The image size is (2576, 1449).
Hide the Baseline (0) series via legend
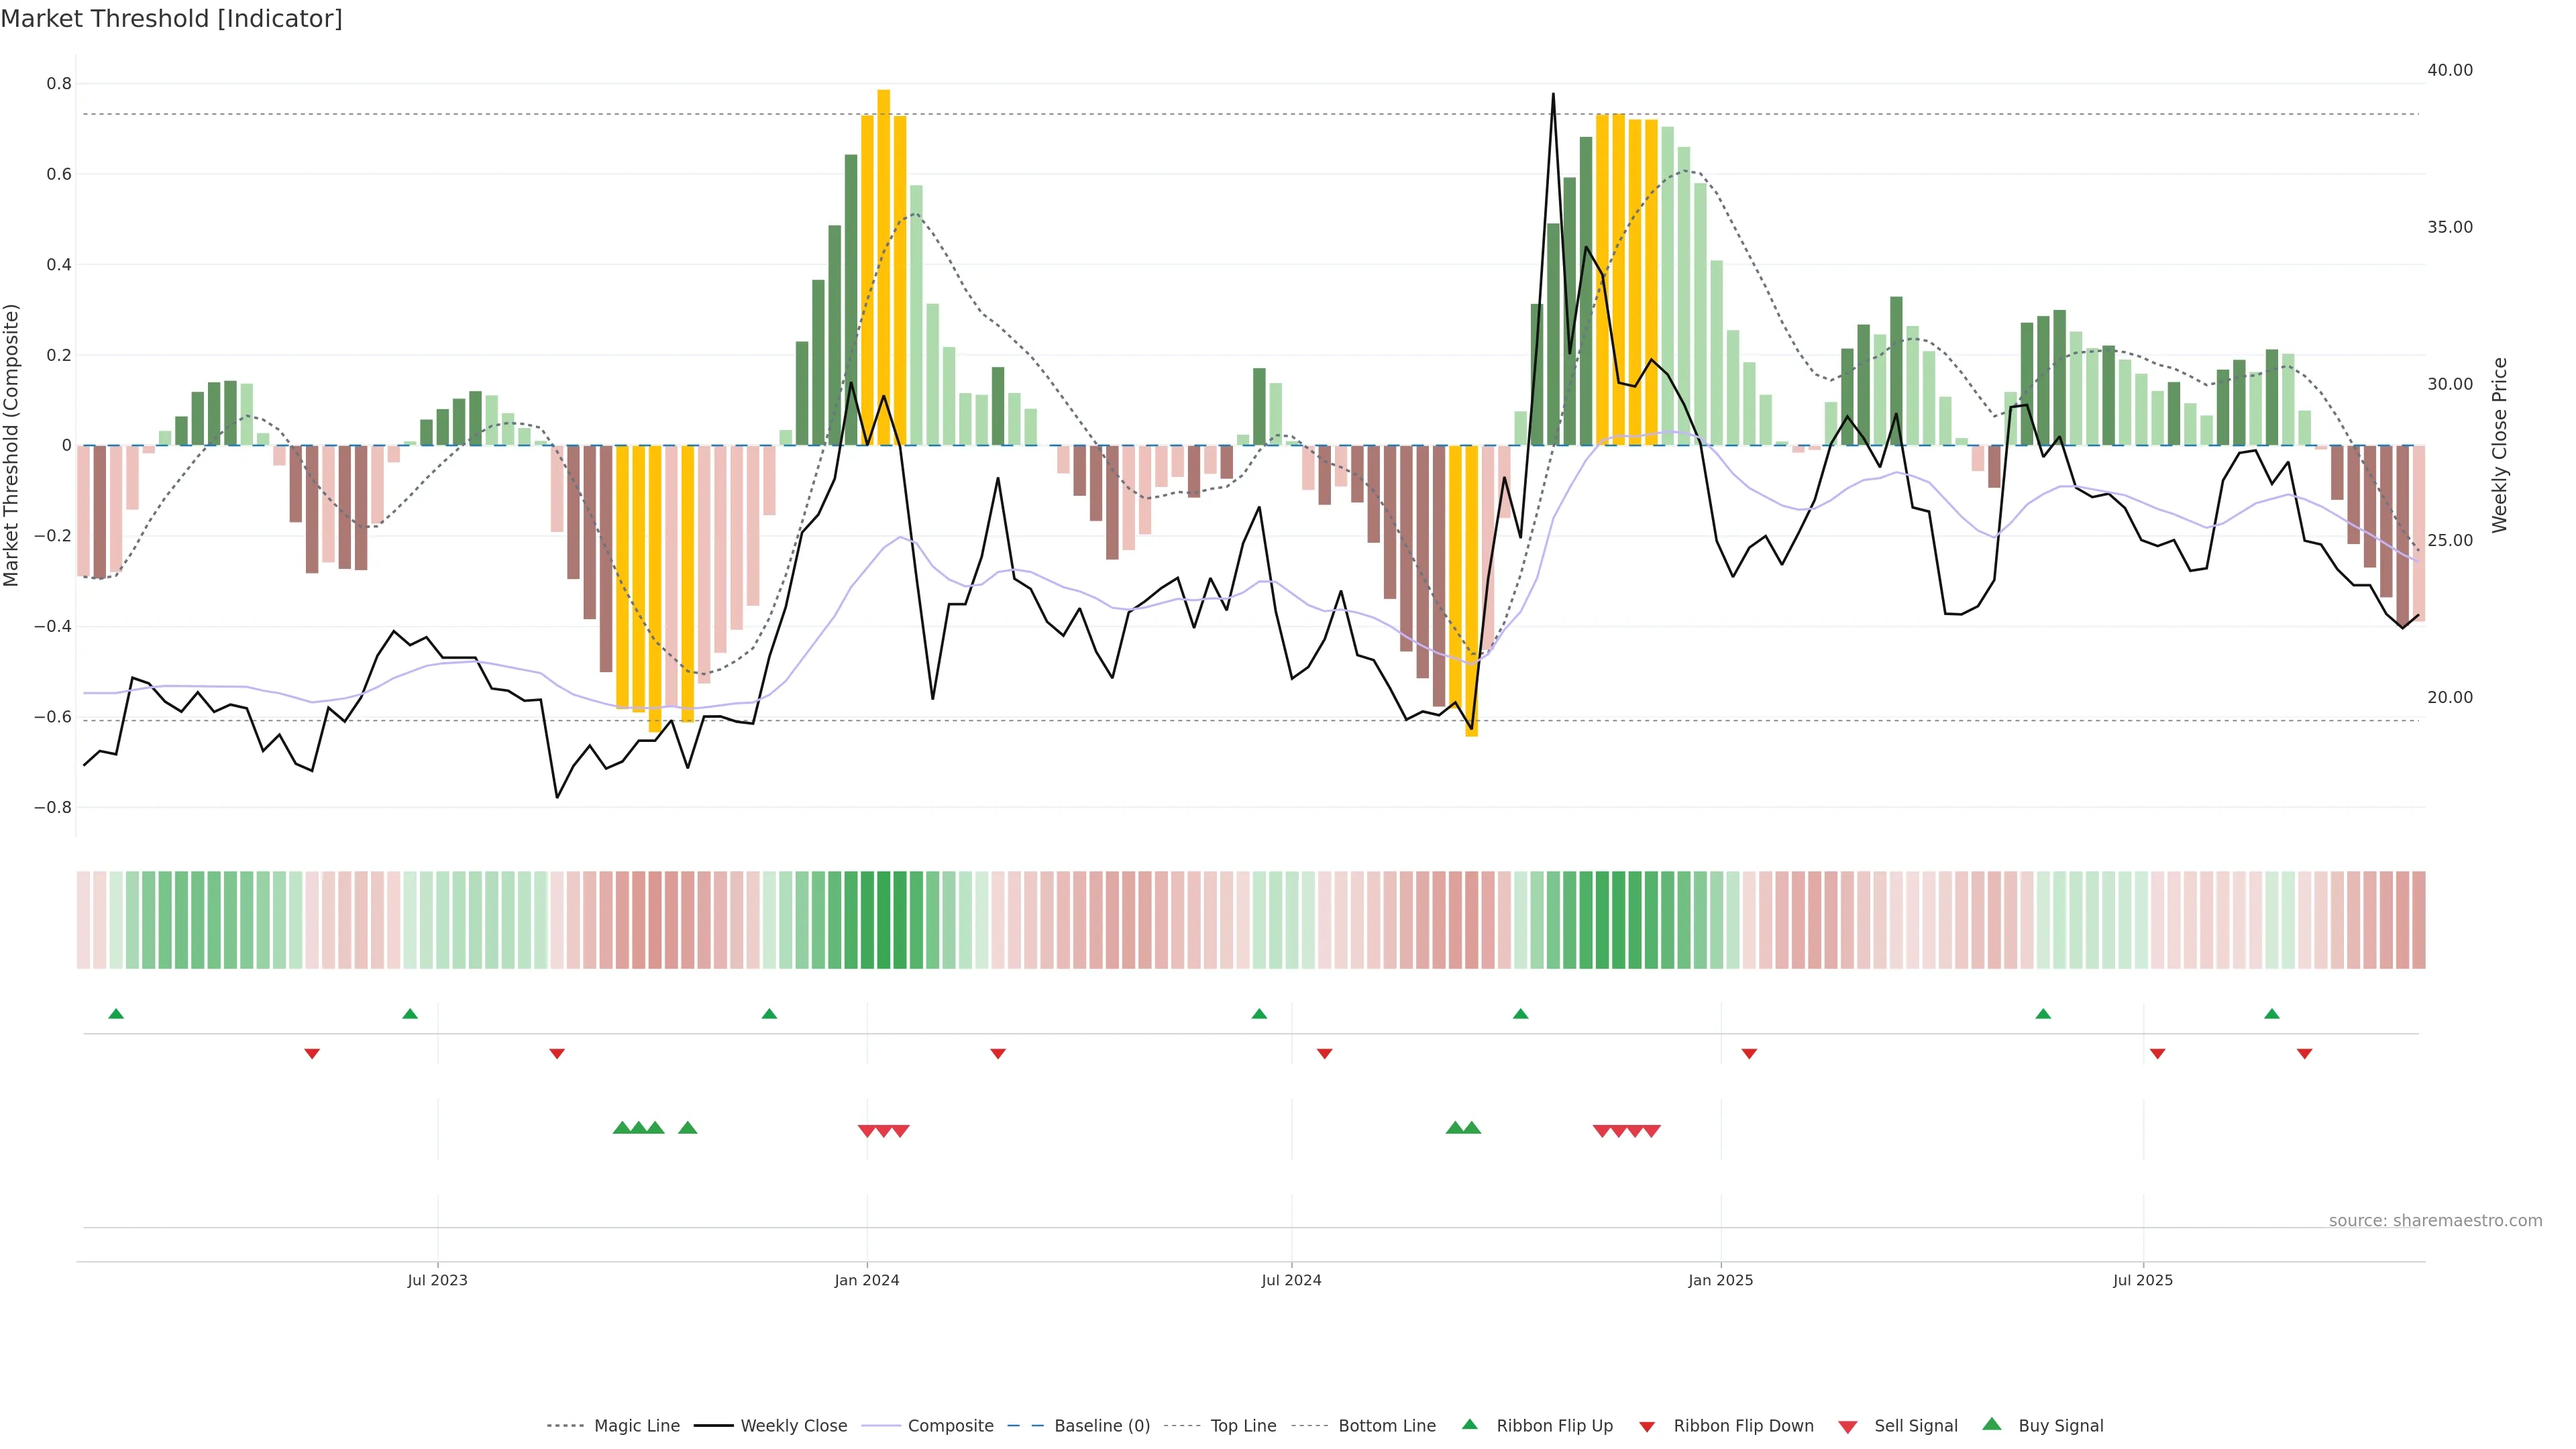pos(1102,1426)
